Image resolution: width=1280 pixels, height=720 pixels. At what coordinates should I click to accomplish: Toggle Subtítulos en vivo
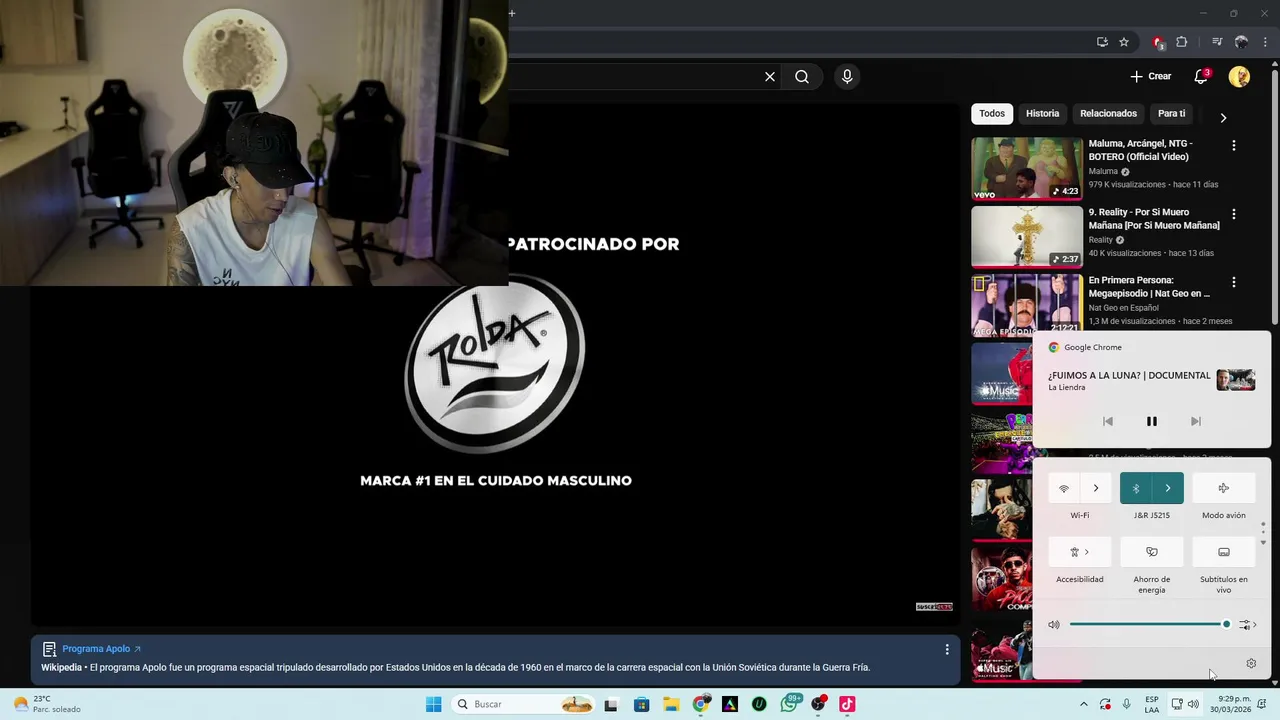1223,552
